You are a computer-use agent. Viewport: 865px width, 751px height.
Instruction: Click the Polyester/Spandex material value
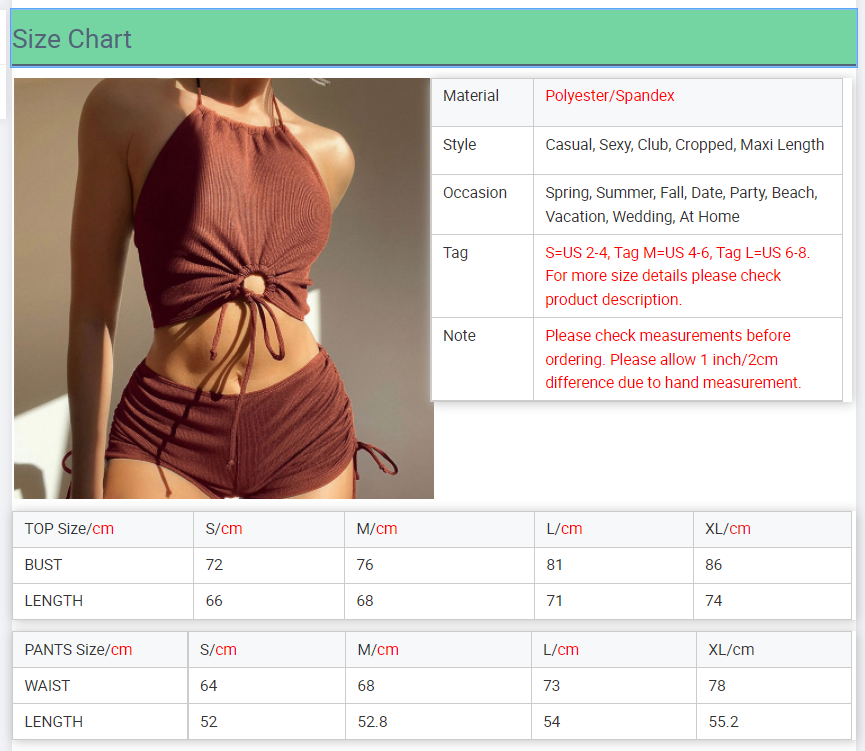(x=610, y=96)
